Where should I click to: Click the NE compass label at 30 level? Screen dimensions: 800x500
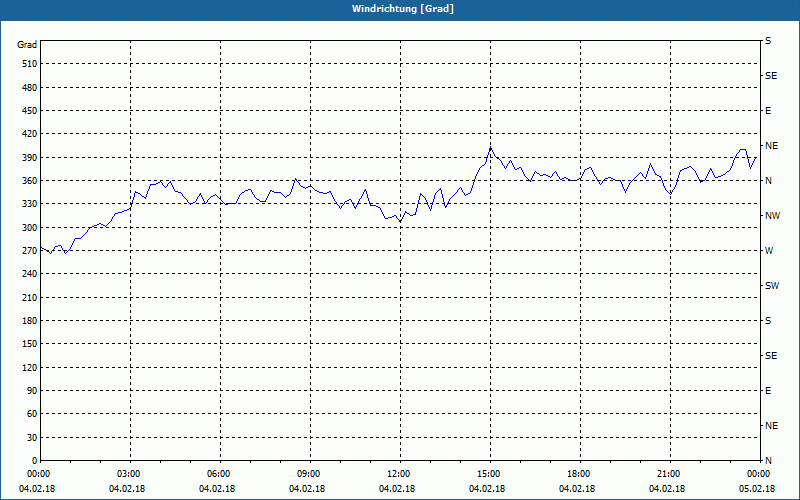pos(771,426)
